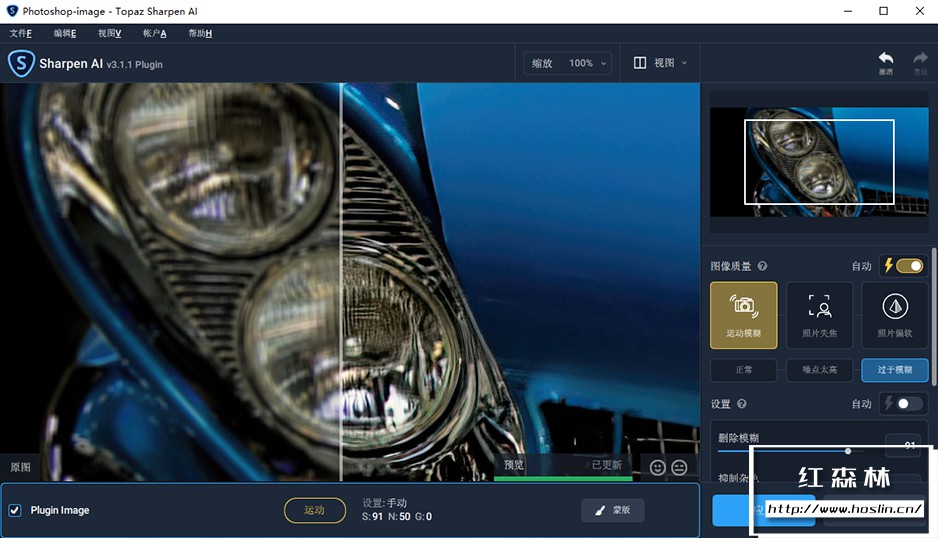Screen dimensions: 938x538
Task: Adjust the 删除模糊 slider handle
Action: click(x=848, y=451)
